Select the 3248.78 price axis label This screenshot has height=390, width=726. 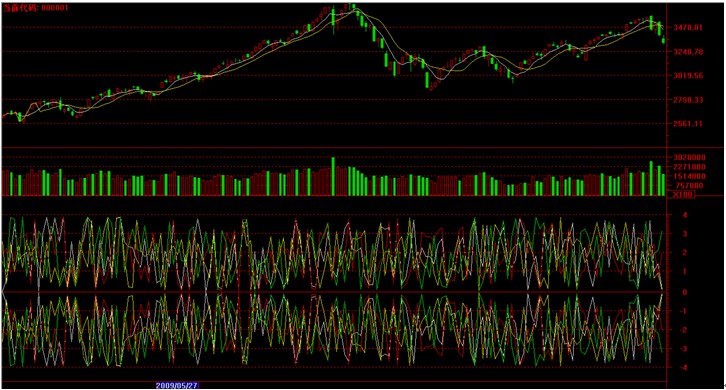tap(688, 51)
